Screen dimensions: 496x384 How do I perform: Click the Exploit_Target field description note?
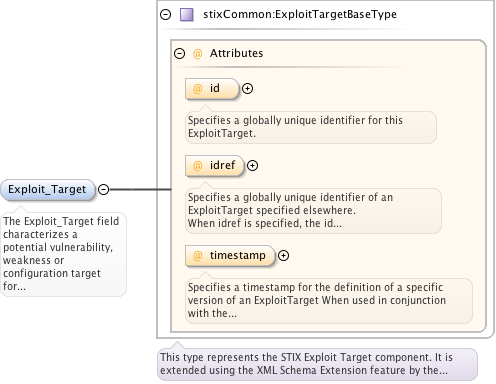pyautogui.click(x=63, y=254)
